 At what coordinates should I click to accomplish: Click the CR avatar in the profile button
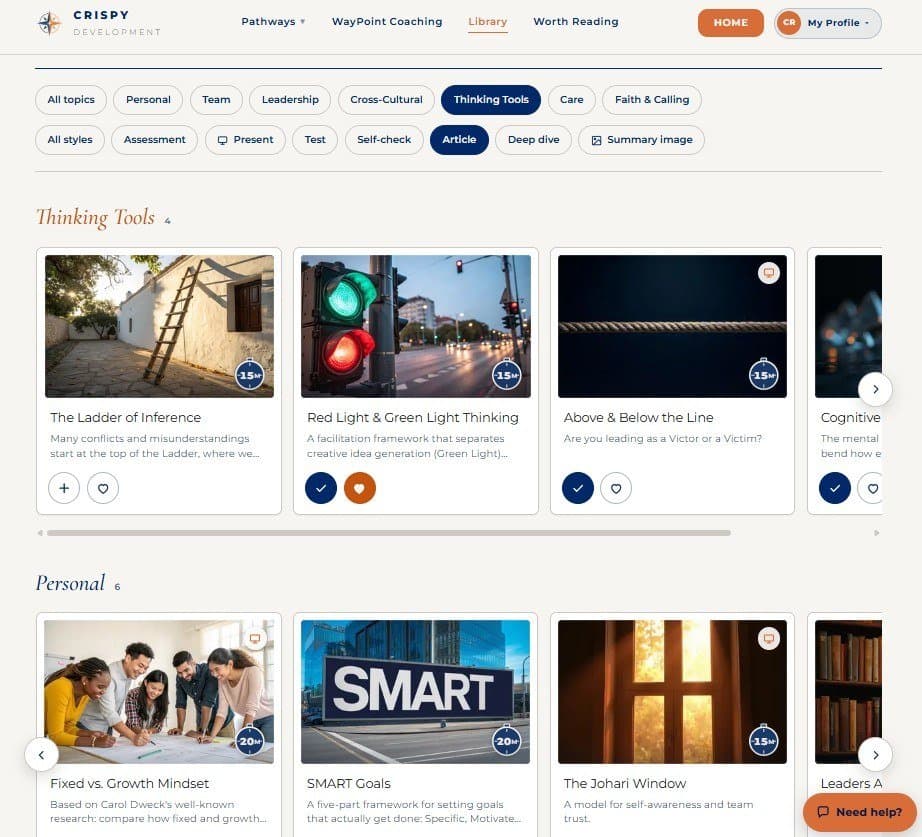click(789, 23)
